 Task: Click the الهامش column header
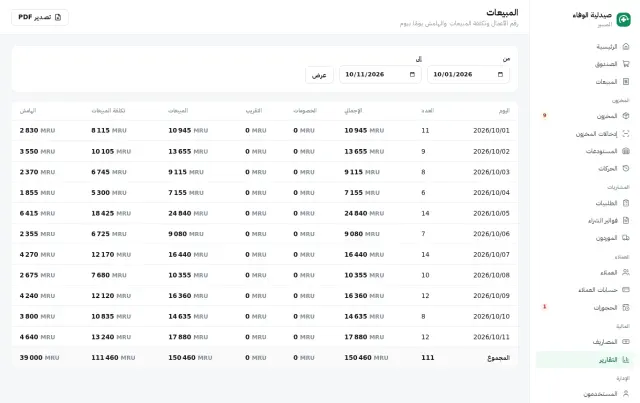(x=28, y=111)
